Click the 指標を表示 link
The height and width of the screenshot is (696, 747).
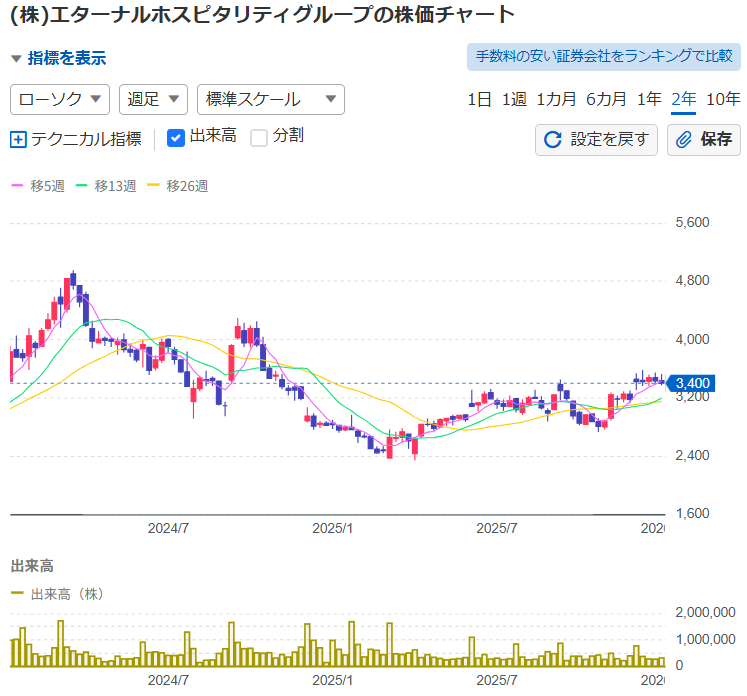coord(67,59)
